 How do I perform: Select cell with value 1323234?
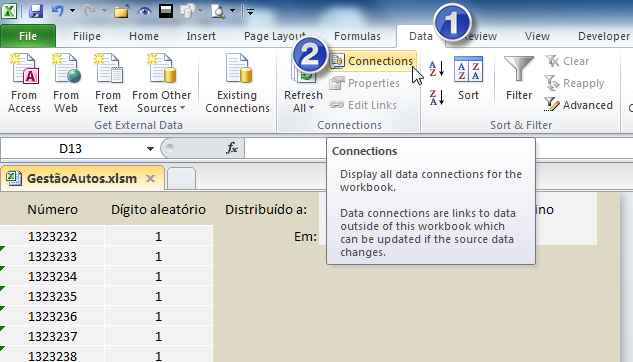click(x=52, y=276)
